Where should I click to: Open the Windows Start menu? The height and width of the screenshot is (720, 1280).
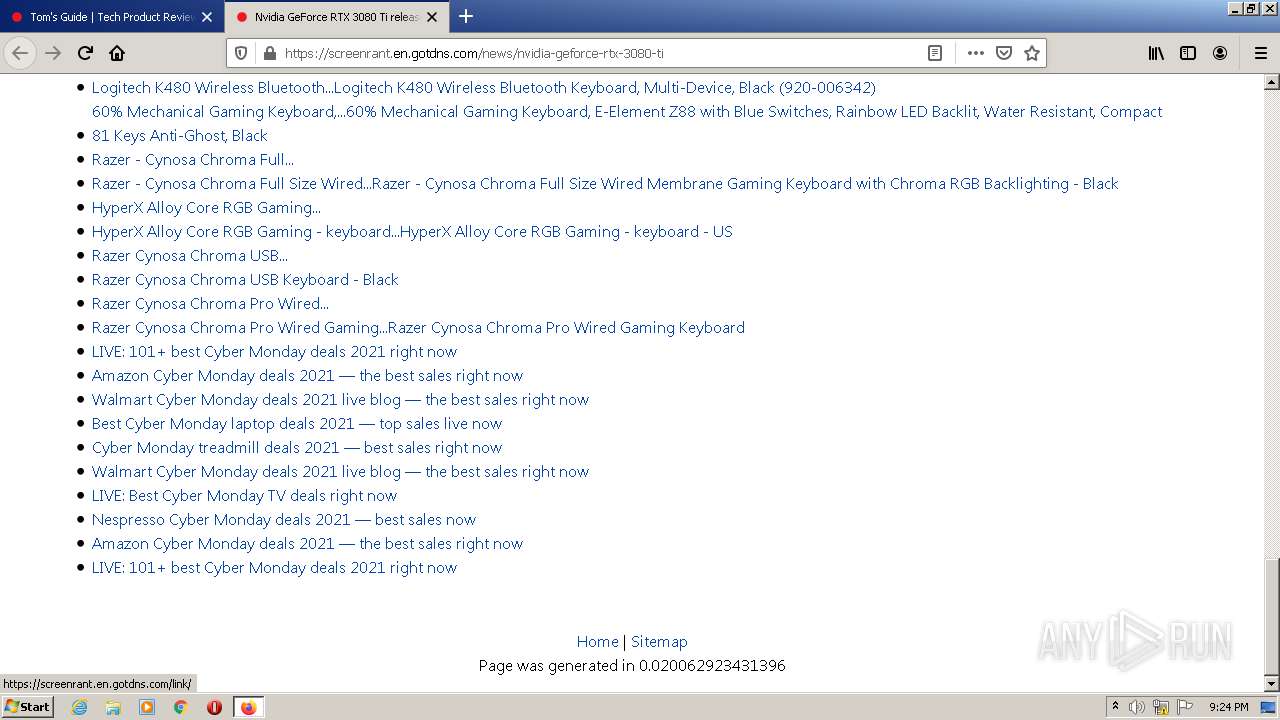(28, 707)
